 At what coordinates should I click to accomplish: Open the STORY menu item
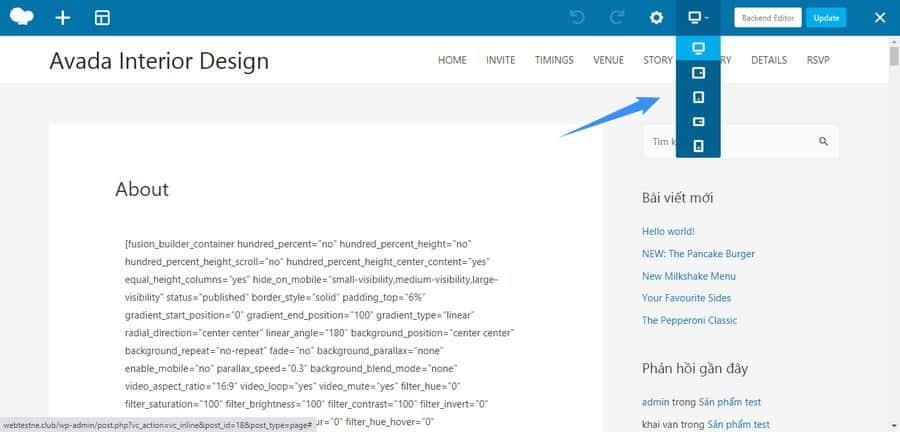(658, 60)
